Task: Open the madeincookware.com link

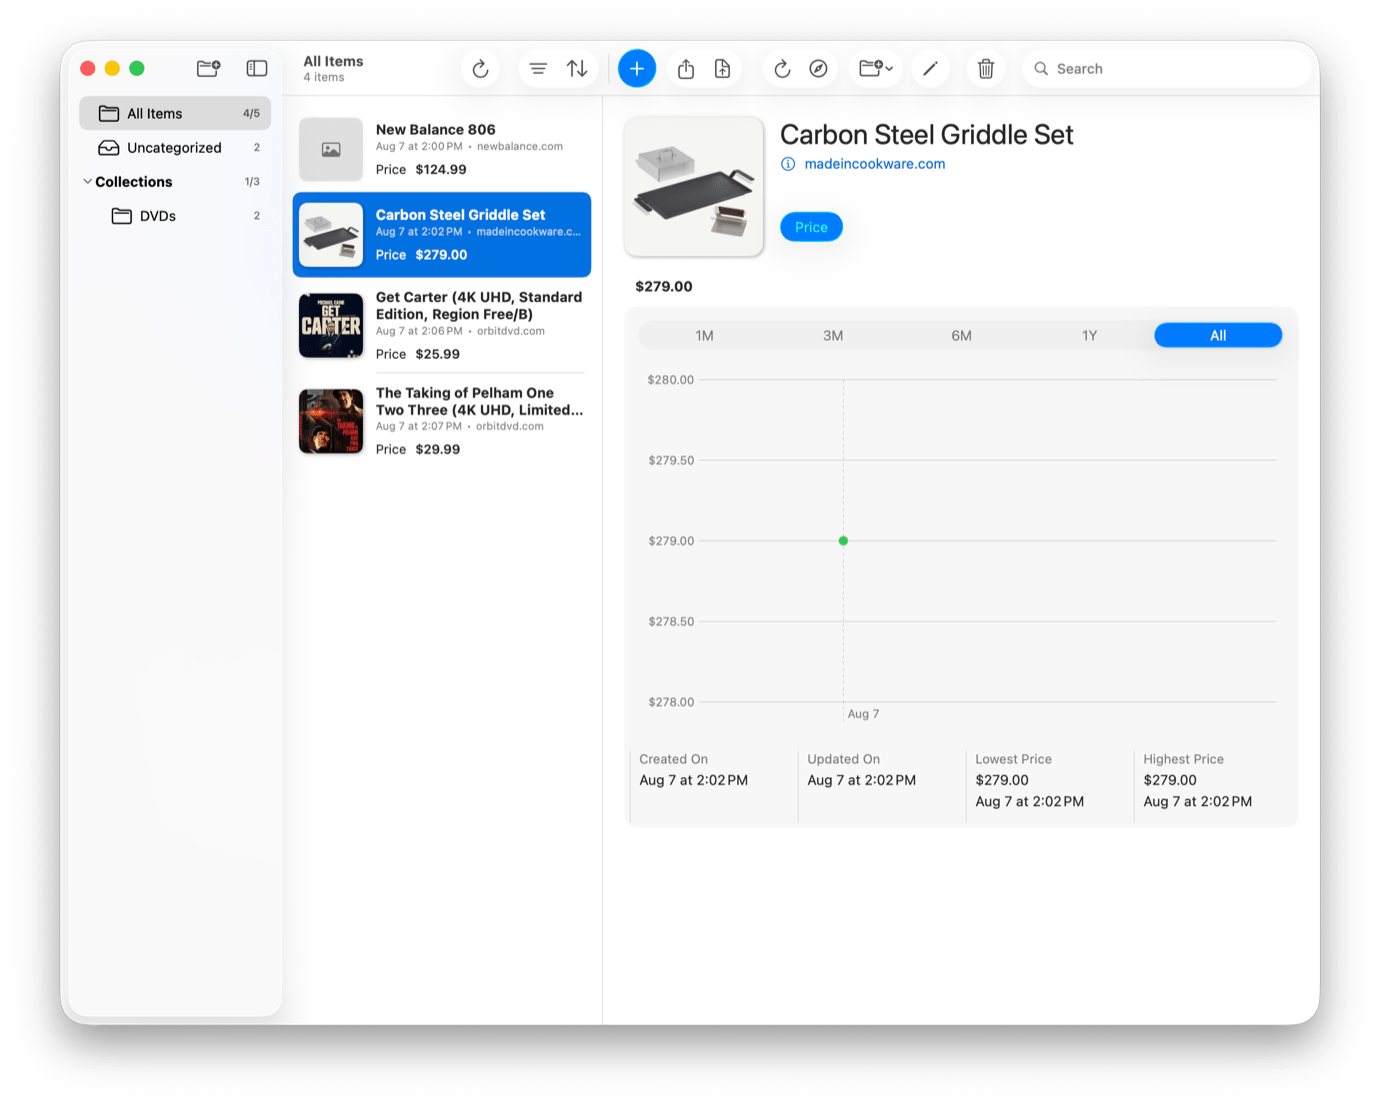Action: 875,164
